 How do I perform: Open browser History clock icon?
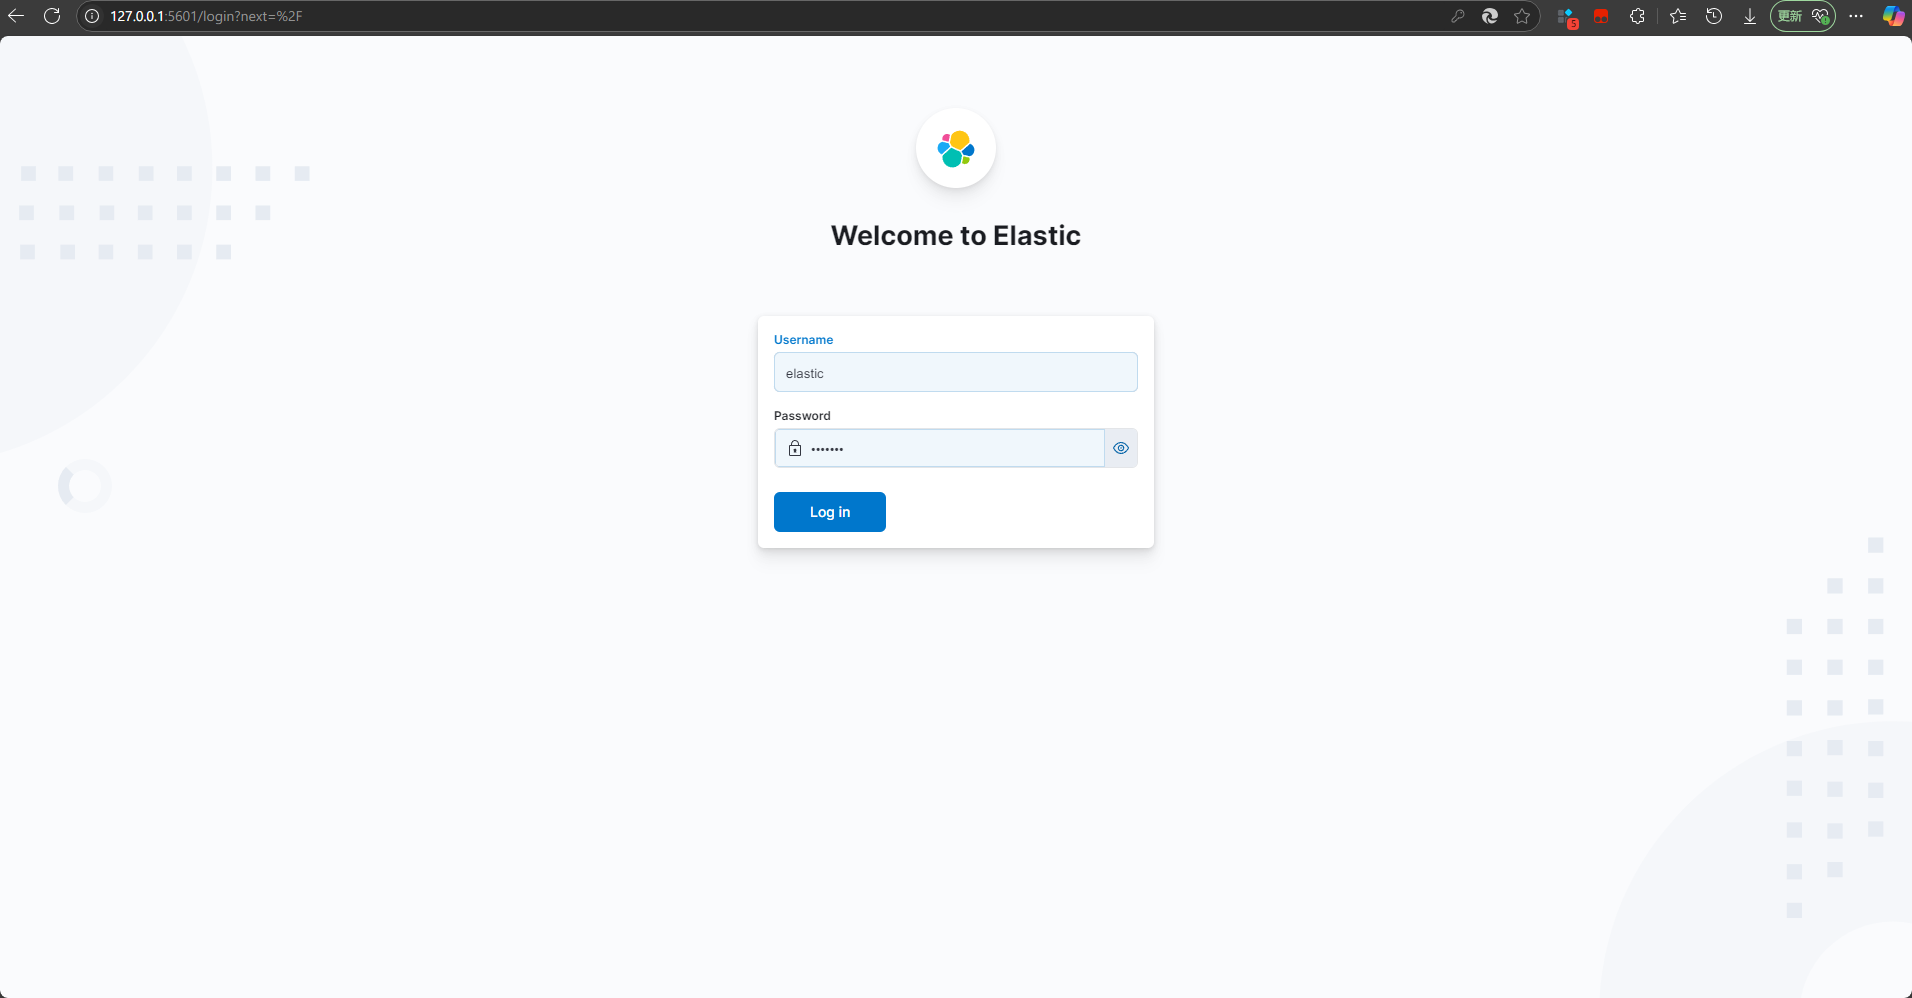coord(1714,16)
